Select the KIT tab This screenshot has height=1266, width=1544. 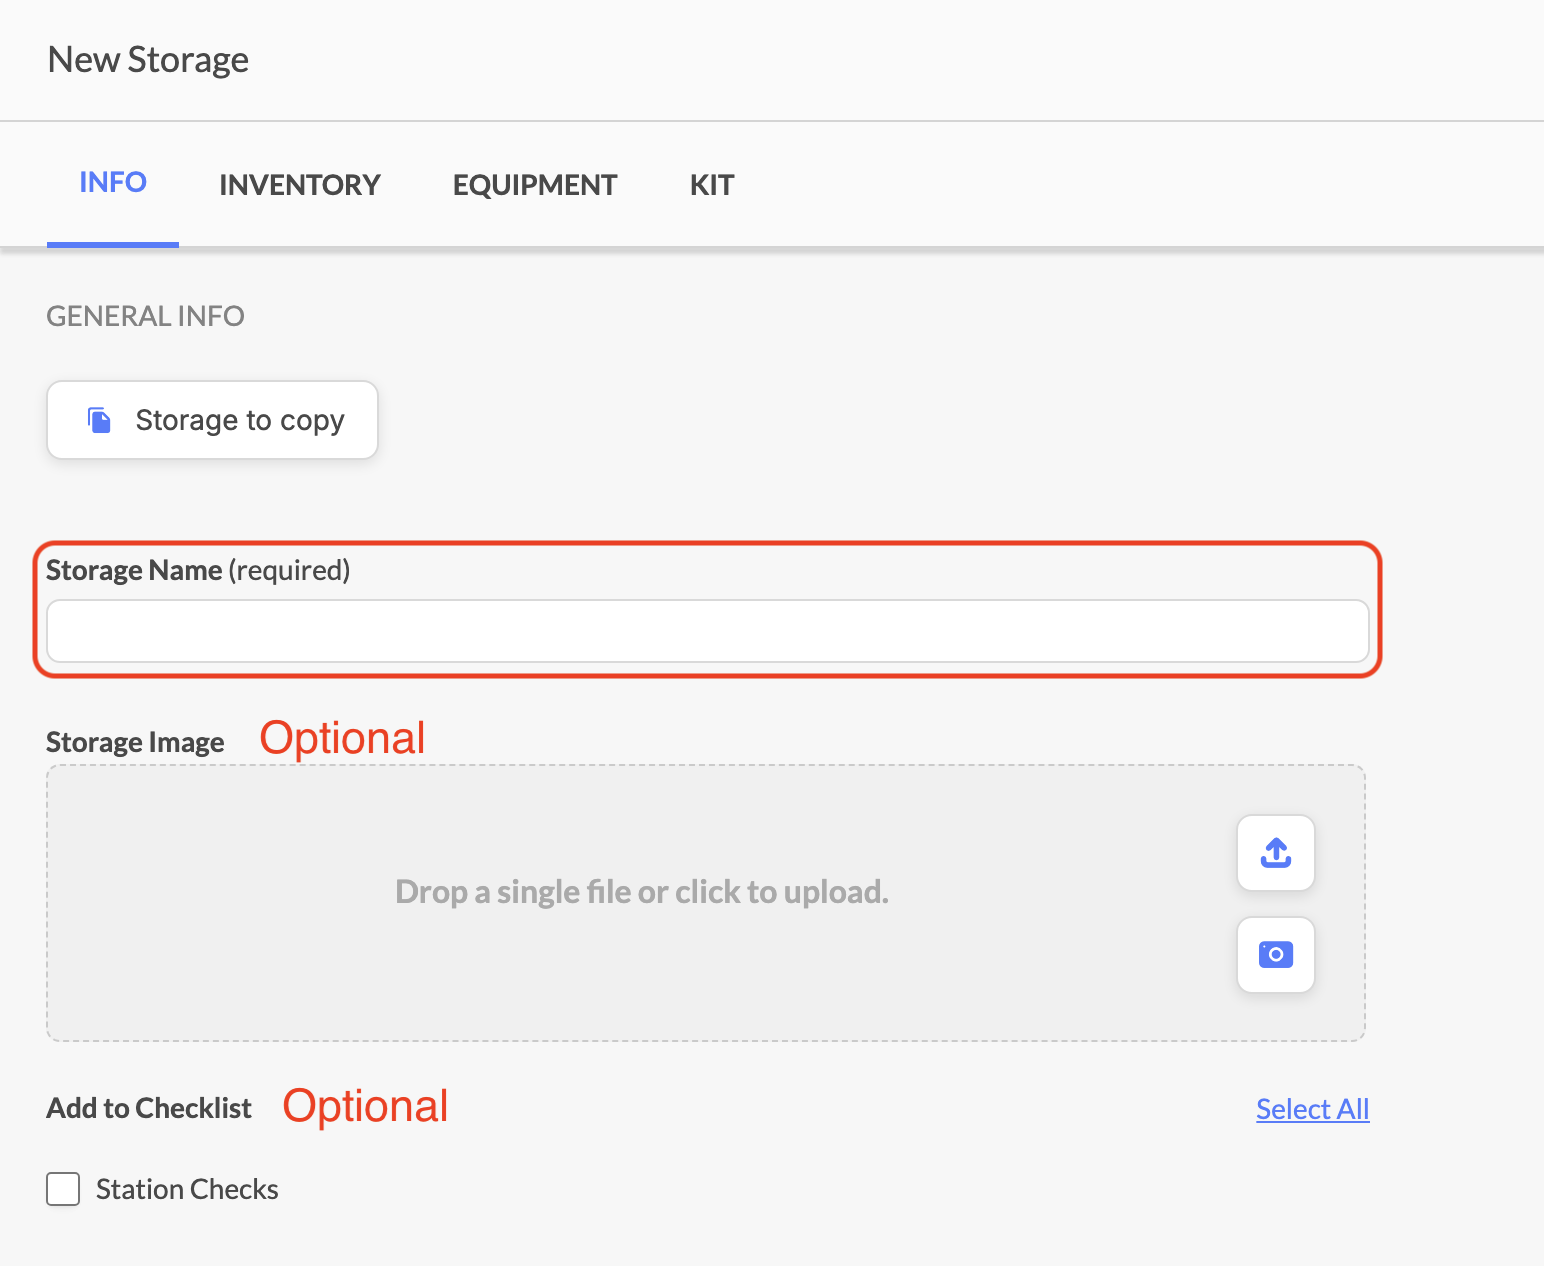[712, 185]
